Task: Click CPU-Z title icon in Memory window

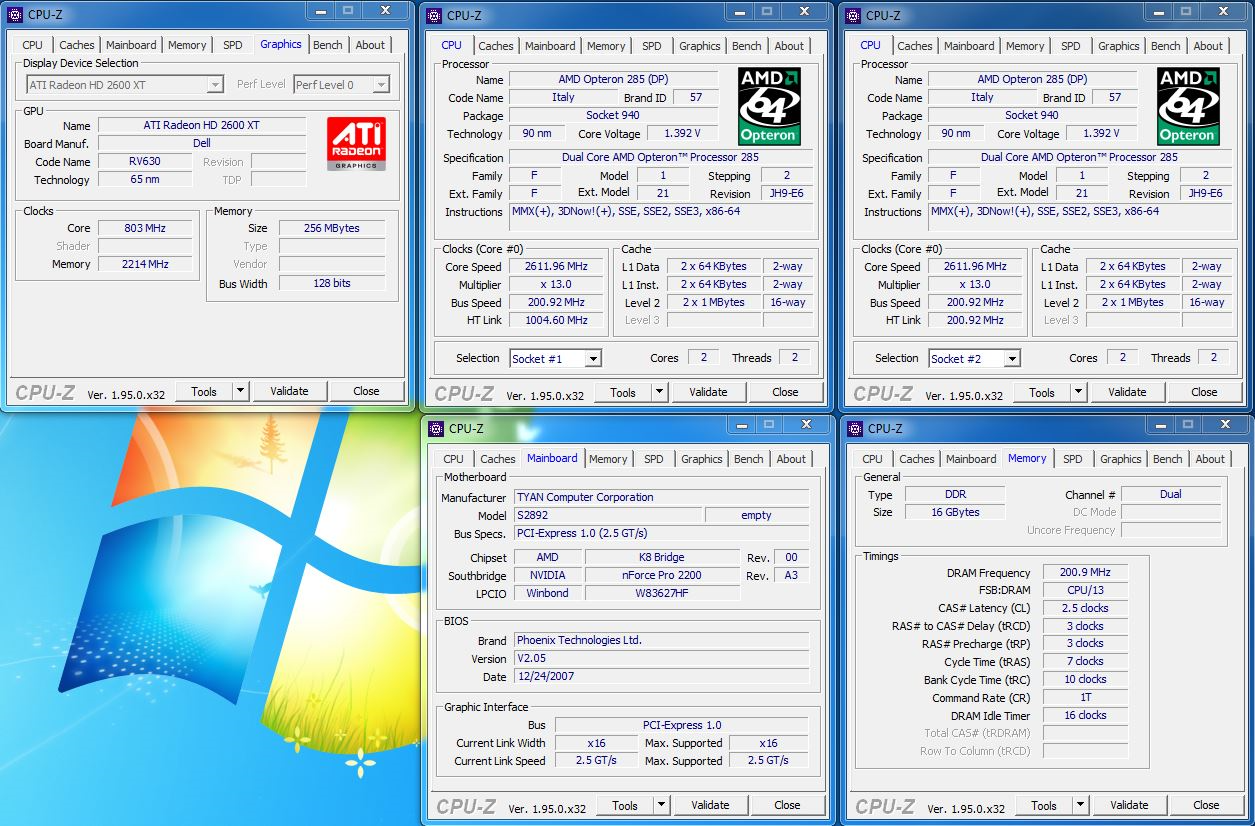Action: pos(855,429)
